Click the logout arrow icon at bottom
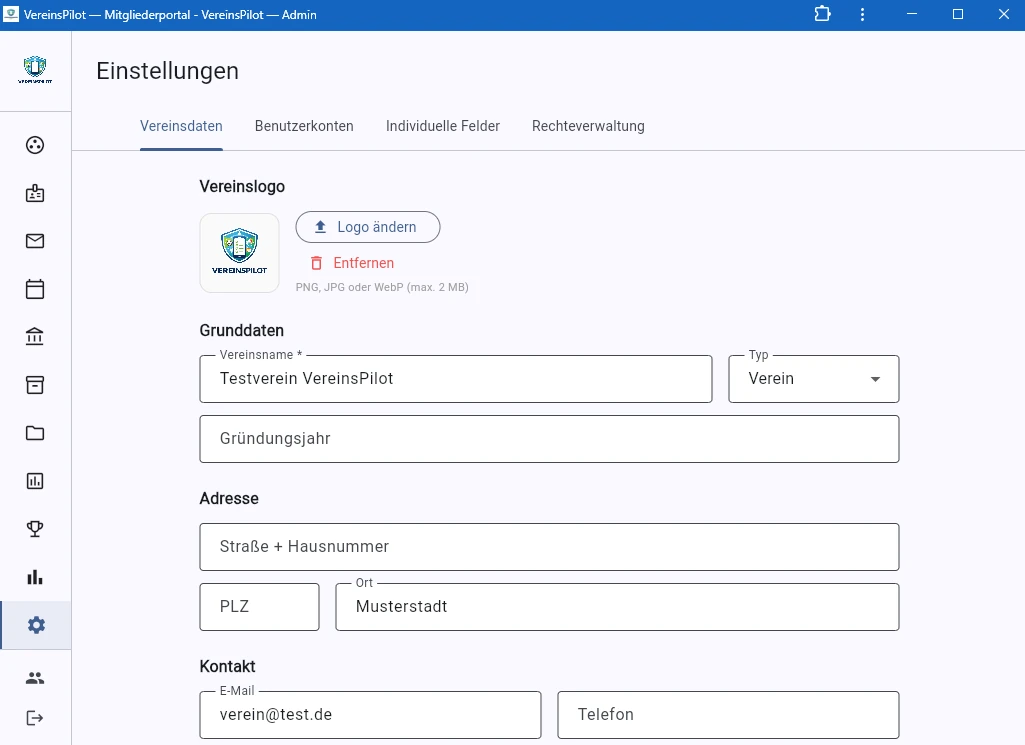The image size is (1025, 745). pyautogui.click(x=35, y=718)
